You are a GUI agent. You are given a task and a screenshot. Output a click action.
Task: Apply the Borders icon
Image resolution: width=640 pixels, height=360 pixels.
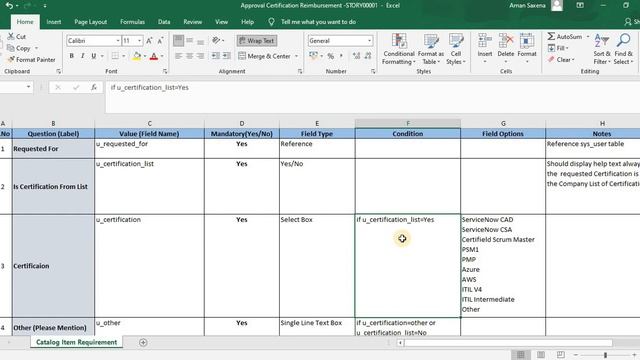click(116, 56)
